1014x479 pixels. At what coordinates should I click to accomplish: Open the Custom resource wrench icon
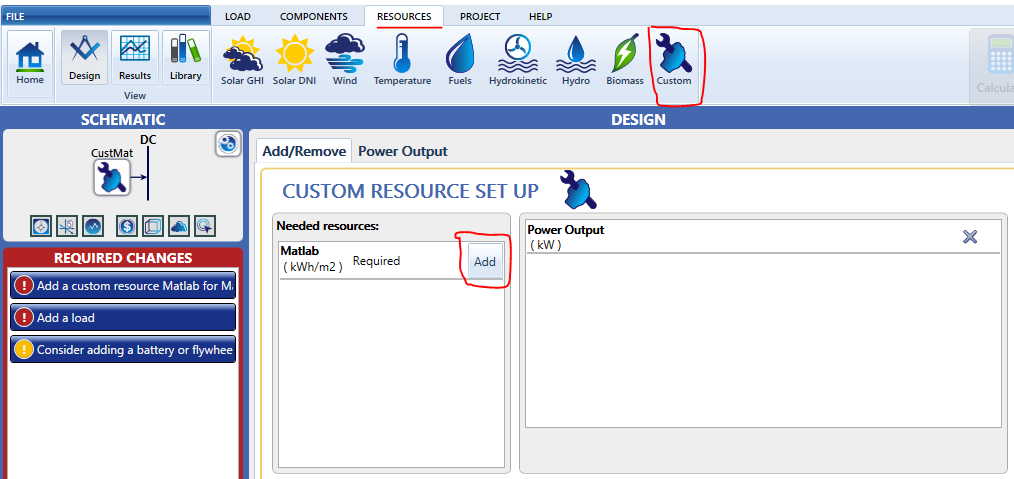674,59
